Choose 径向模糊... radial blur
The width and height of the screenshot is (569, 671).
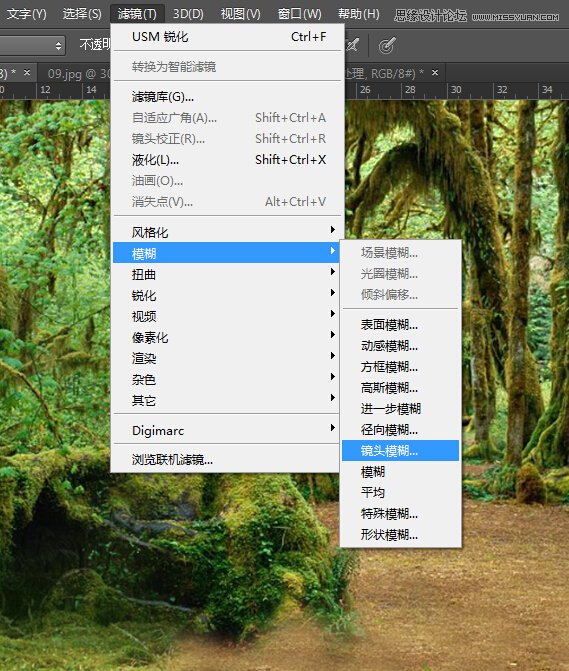point(400,430)
